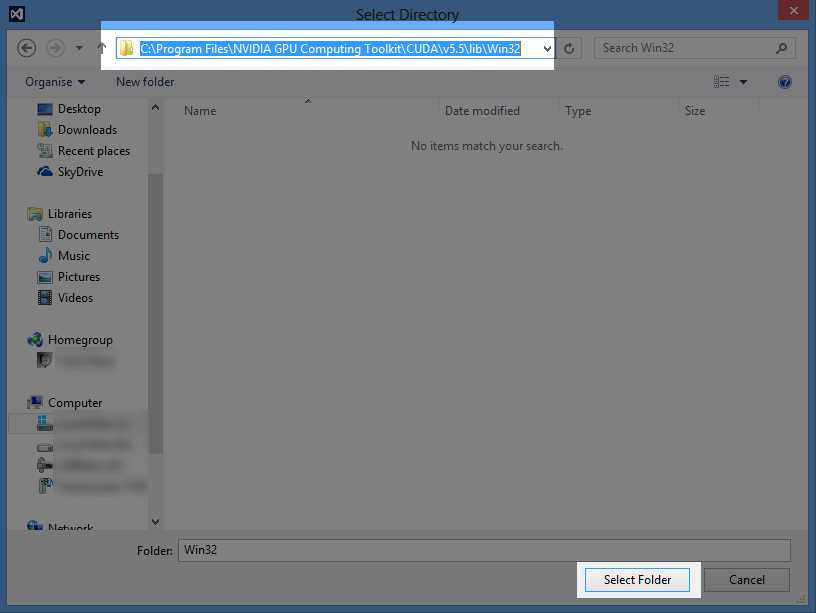Viewport: 816px width, 613px height.
Task: Click the Homegroup icon
Action: click(35, 340)
